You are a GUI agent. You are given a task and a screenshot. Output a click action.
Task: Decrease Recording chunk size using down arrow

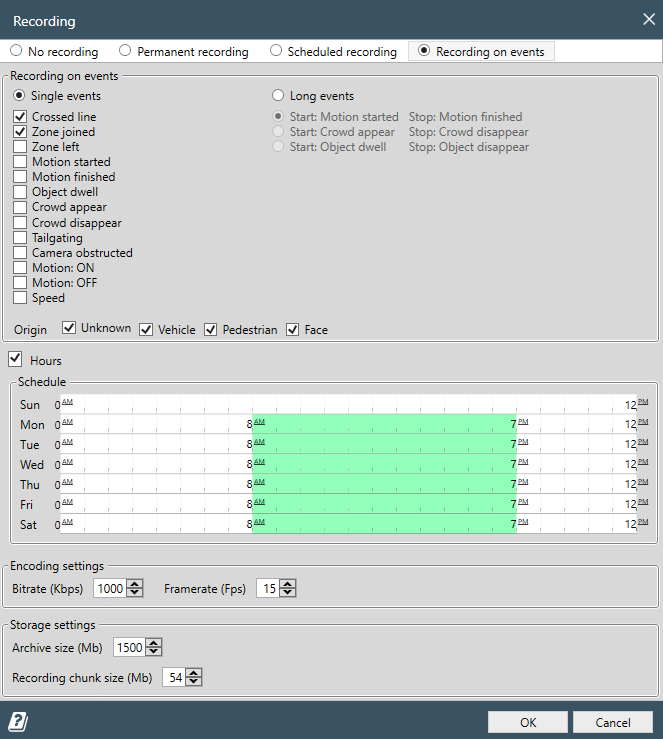[194, 682]
